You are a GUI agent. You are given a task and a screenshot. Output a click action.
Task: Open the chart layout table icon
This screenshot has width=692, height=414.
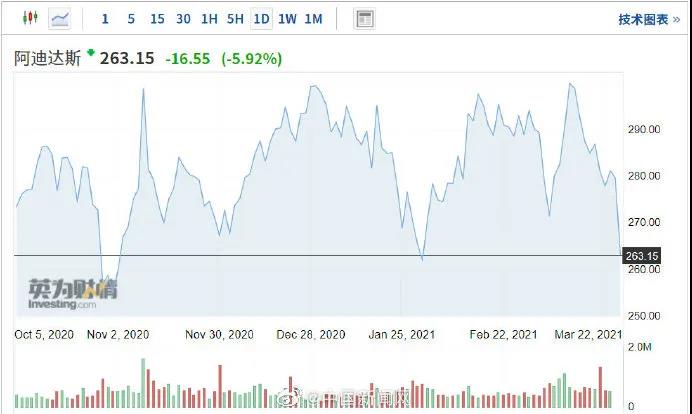365,19
